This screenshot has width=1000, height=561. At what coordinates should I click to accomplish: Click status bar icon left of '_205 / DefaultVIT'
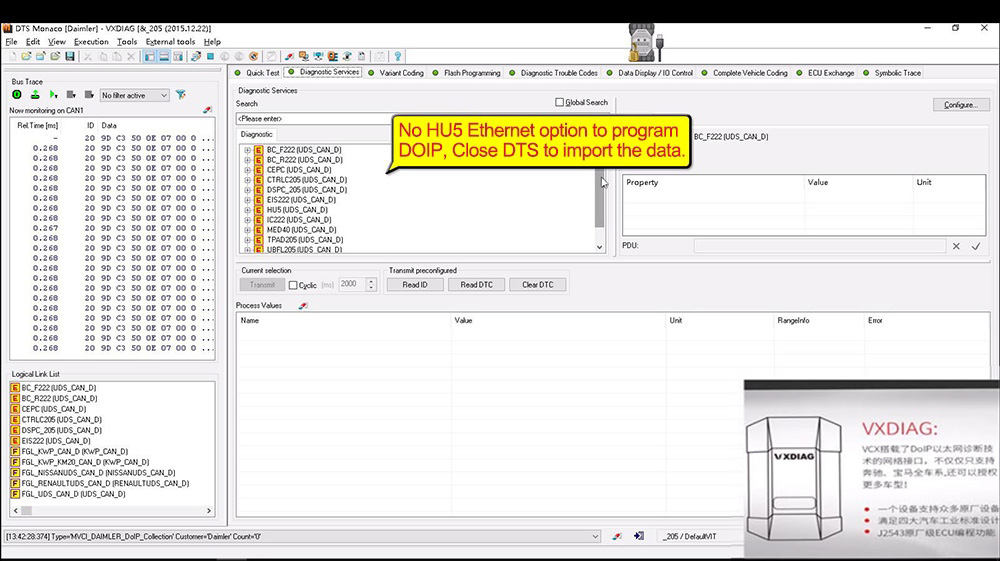[639, 537]
